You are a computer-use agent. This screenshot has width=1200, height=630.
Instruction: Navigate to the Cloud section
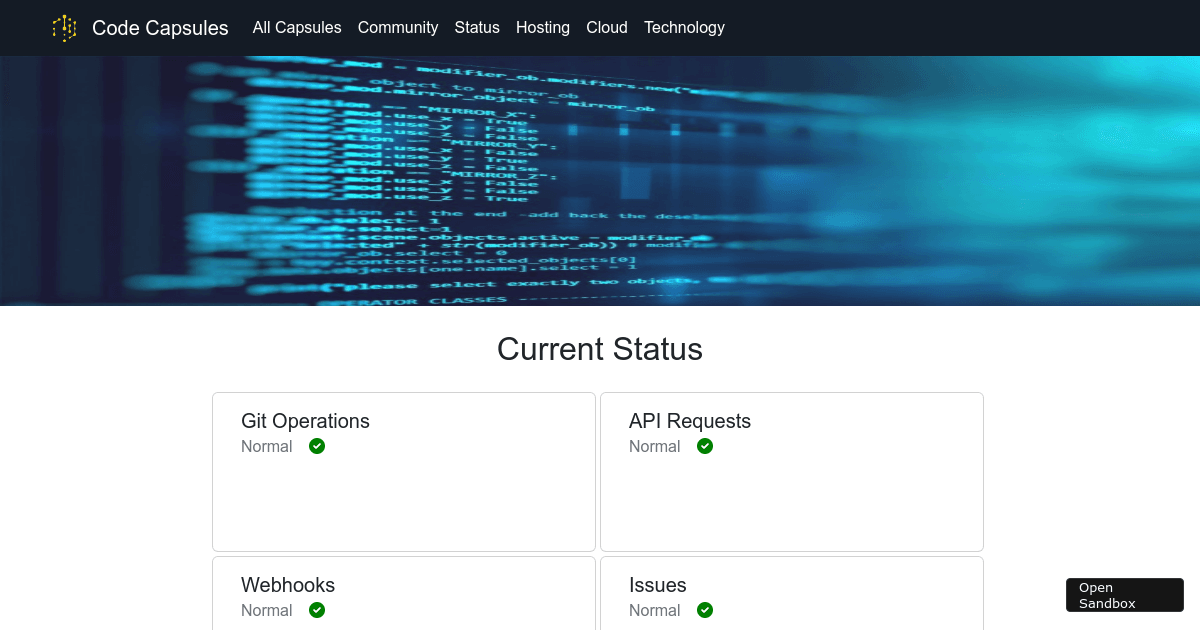607,28
